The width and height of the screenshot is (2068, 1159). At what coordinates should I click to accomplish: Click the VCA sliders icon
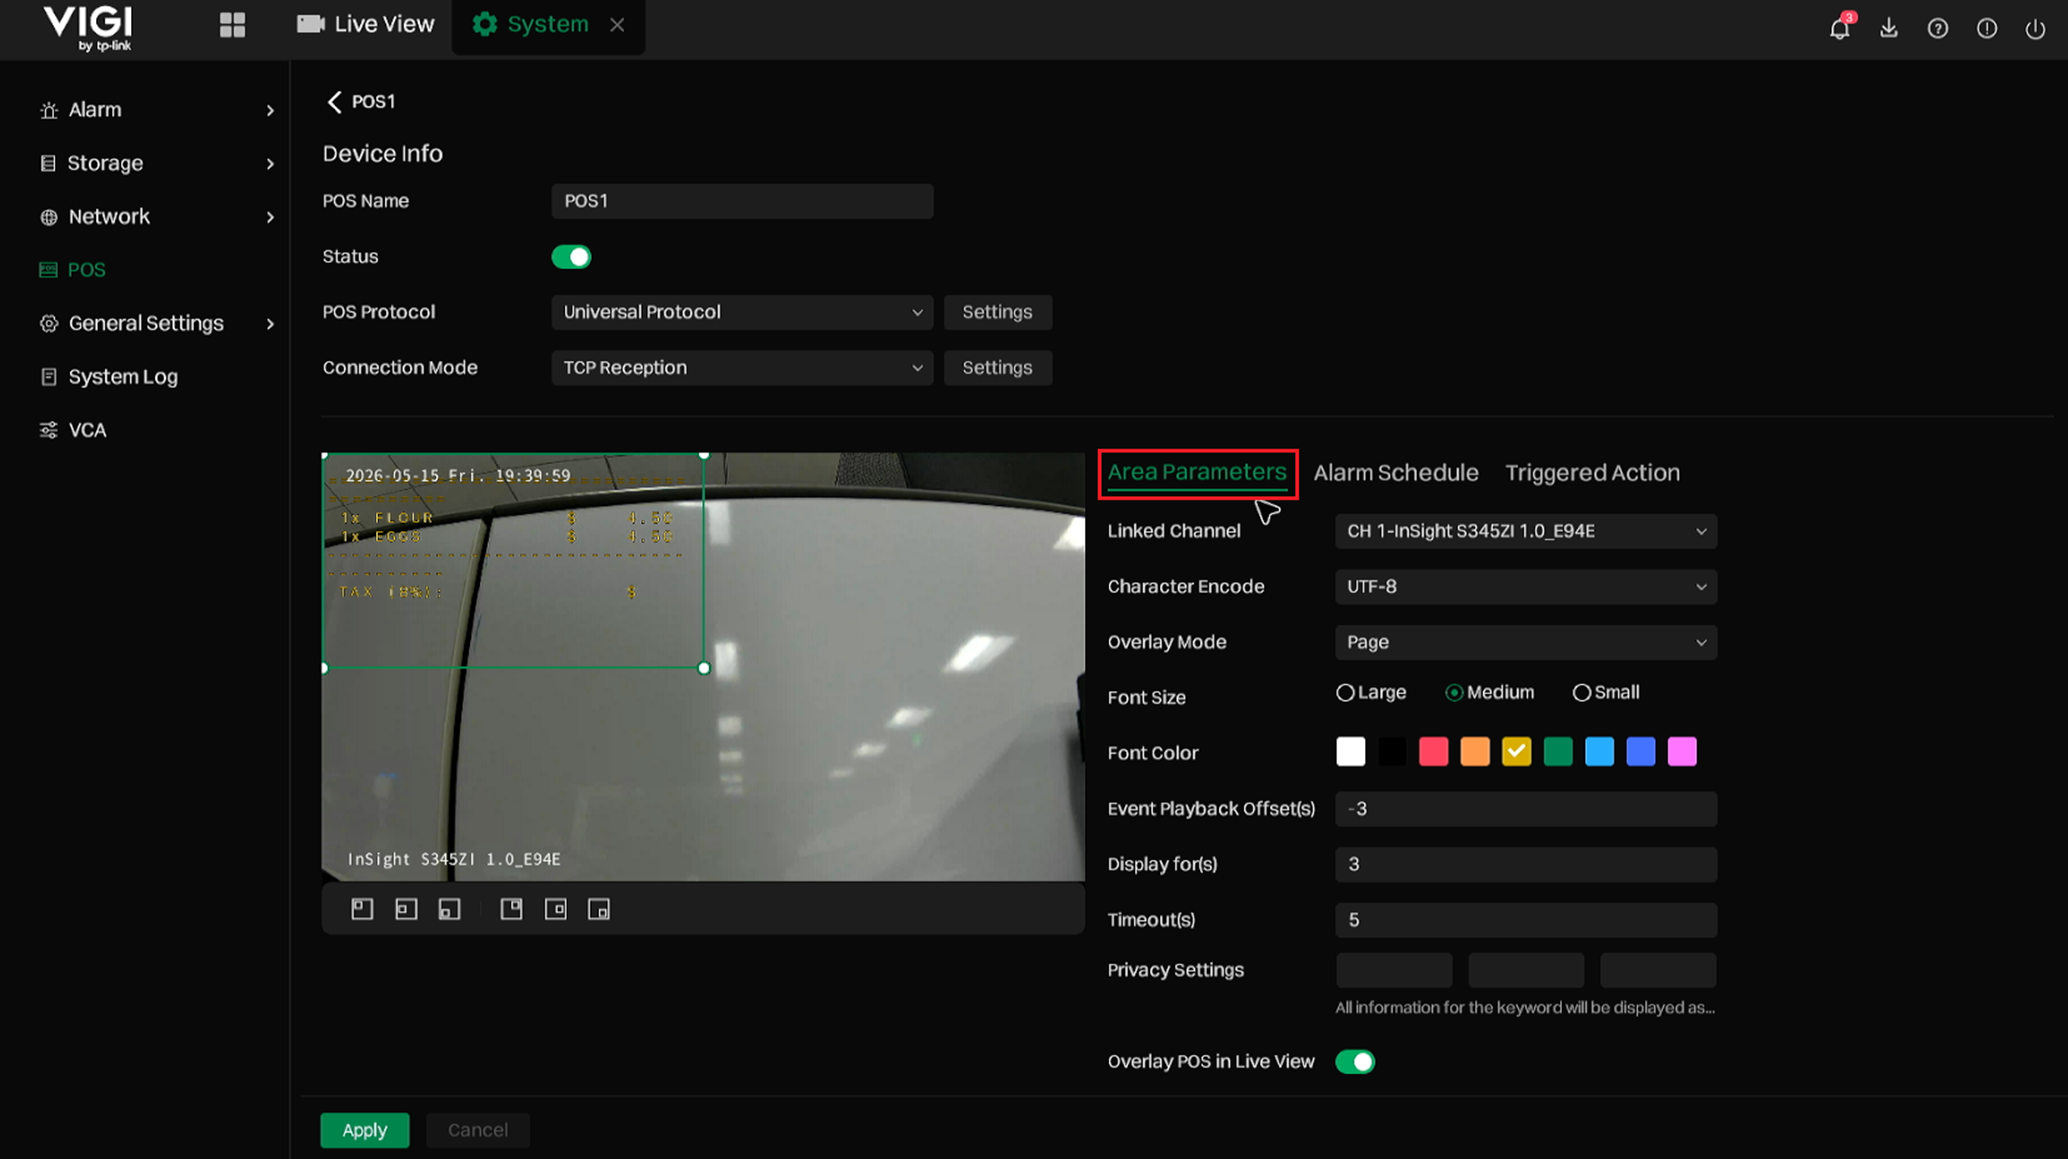(x=48, y=430)
